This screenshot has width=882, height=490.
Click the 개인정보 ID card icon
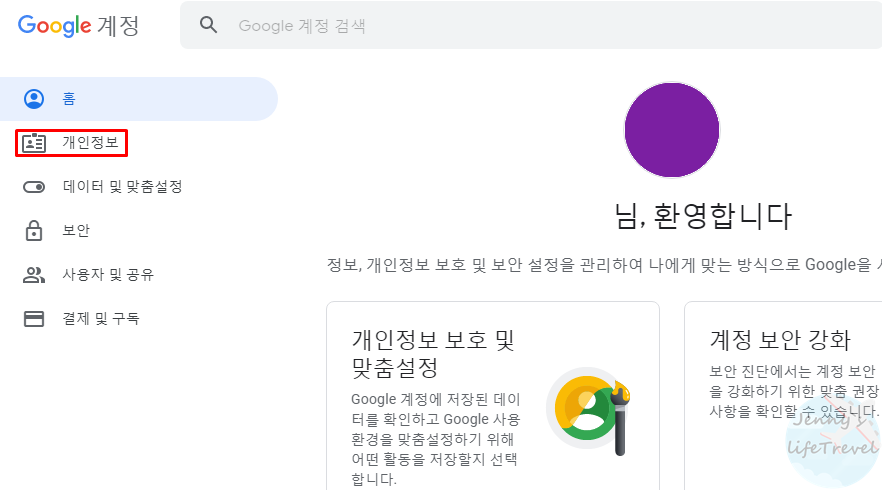(x=34, y=143)
